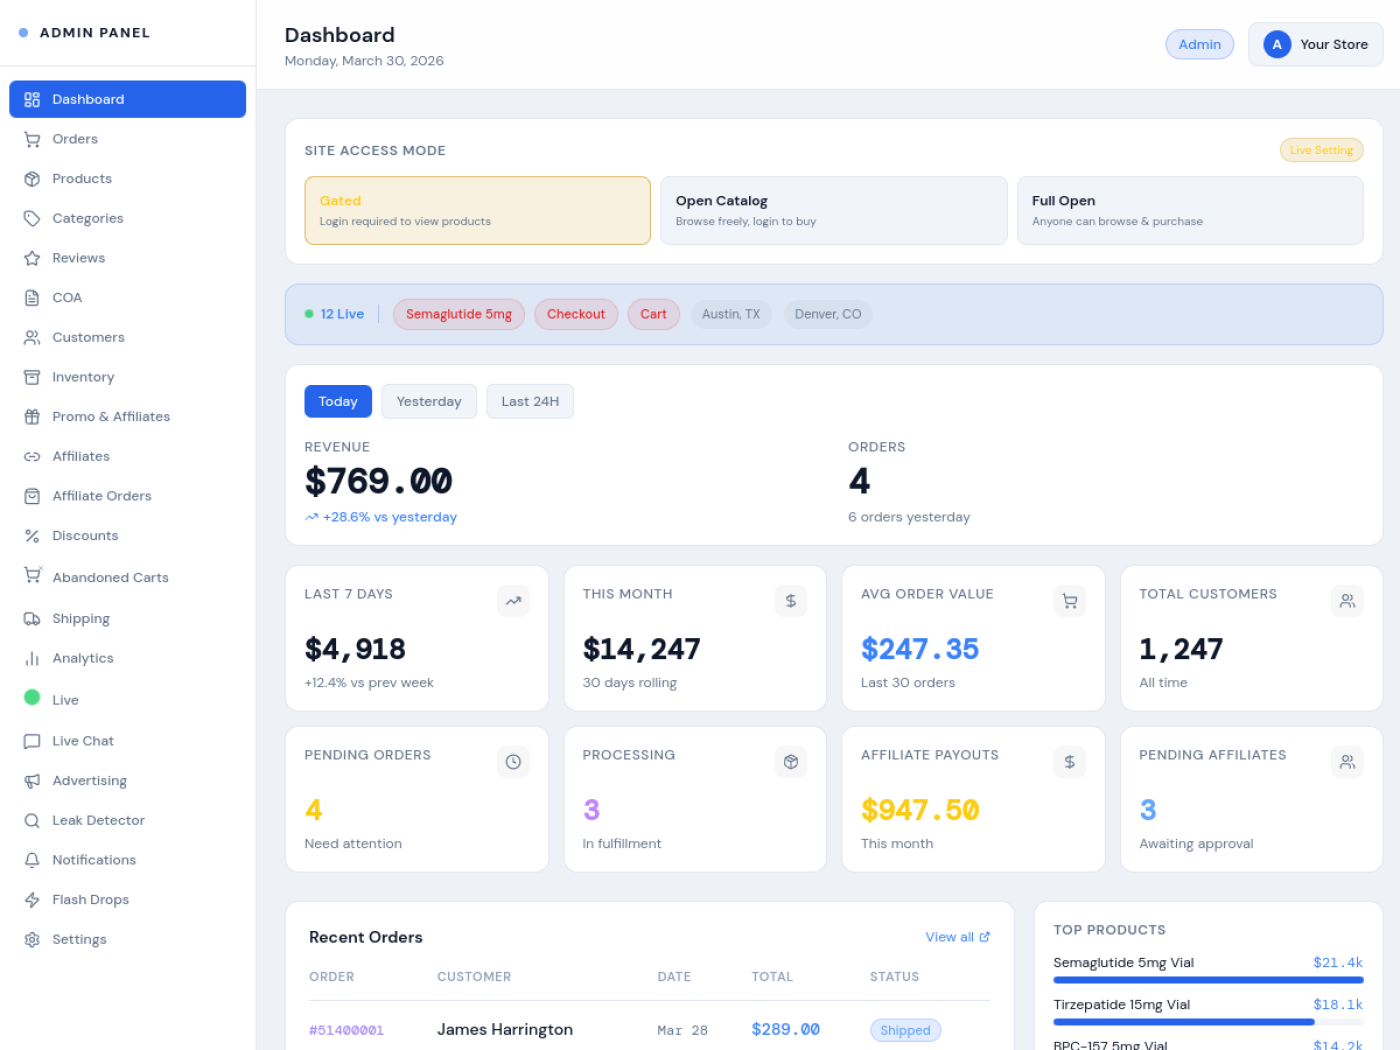Click the Semaglutide 5mg filter chip

point(459,313)
